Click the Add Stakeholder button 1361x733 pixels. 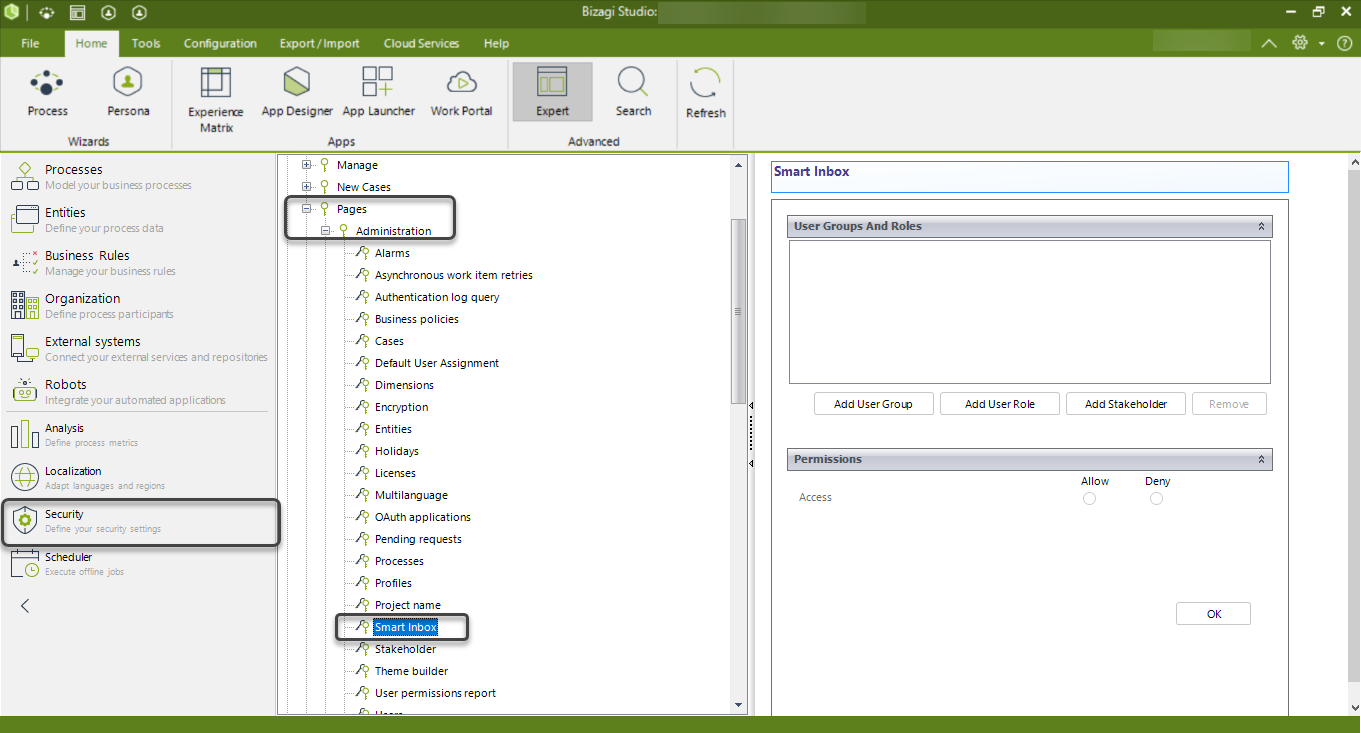pos(1125,404)
